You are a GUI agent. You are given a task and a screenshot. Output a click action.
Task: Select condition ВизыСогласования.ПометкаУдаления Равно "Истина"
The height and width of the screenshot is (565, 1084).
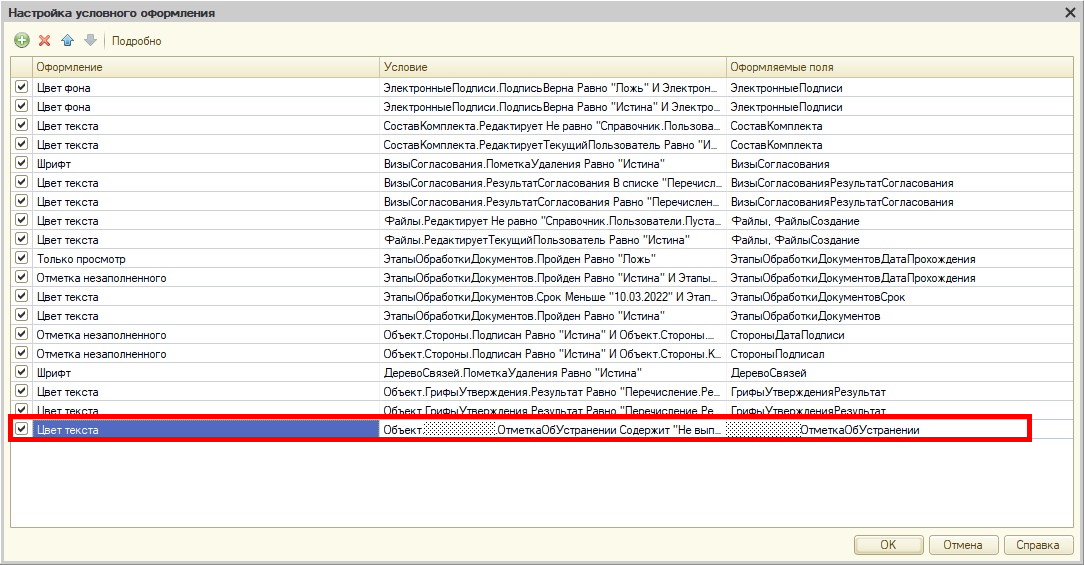point(552,164)
